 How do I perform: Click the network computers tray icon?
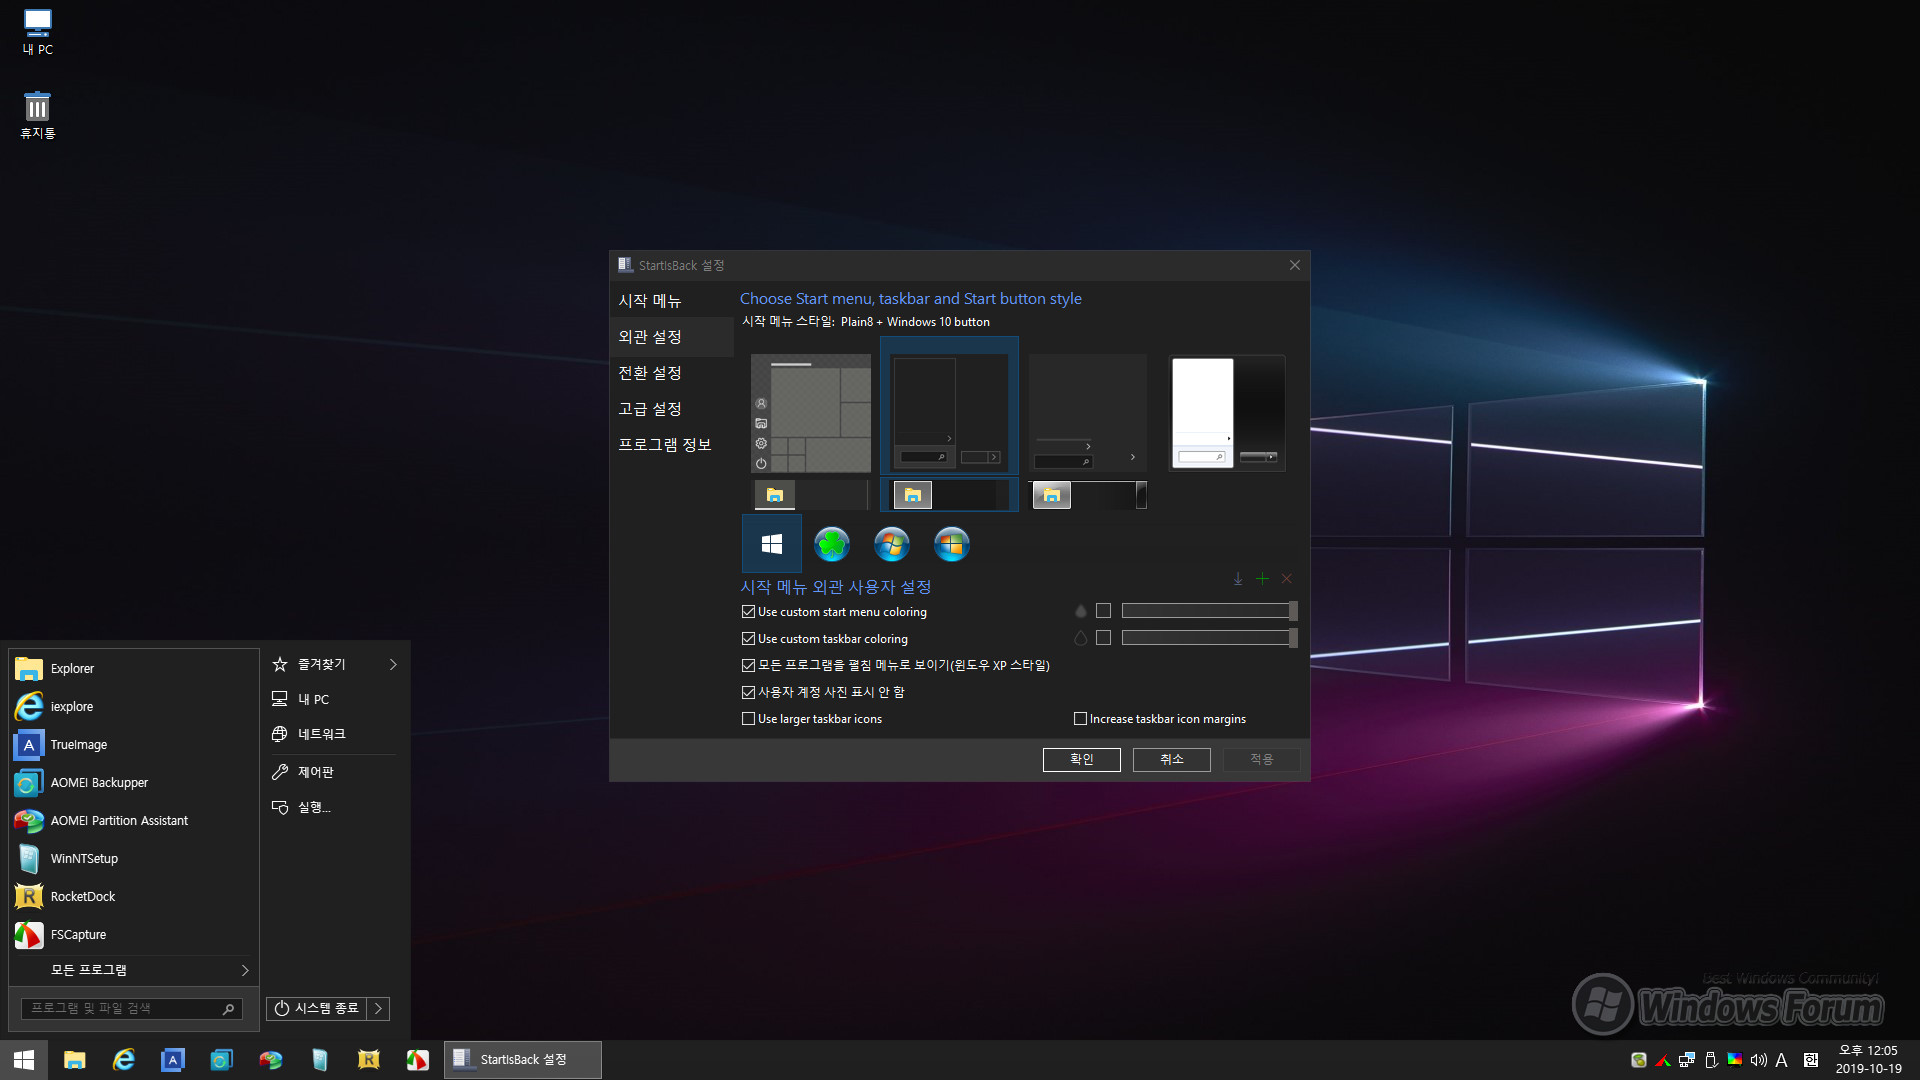click(1686, 1060)
